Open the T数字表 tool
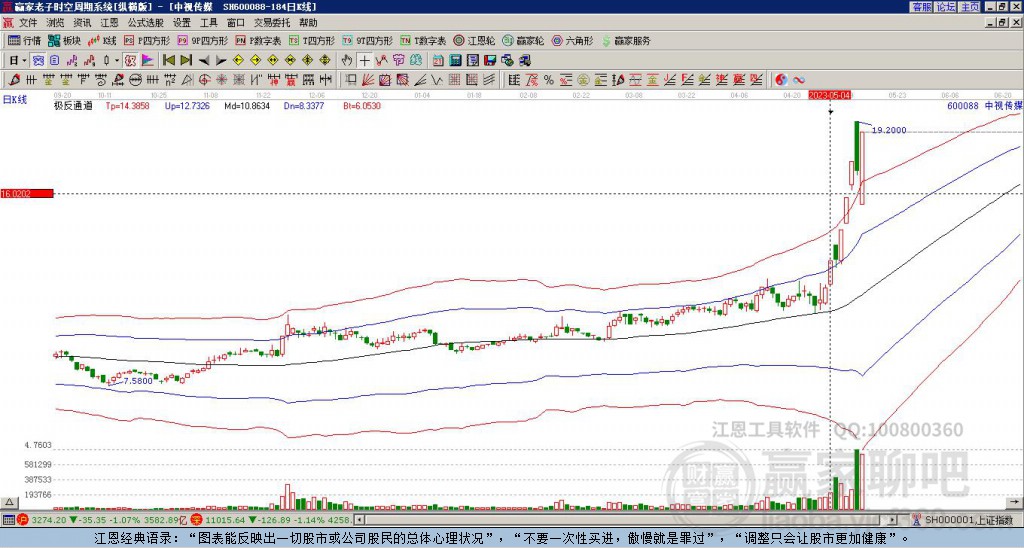 pos(423,40)
